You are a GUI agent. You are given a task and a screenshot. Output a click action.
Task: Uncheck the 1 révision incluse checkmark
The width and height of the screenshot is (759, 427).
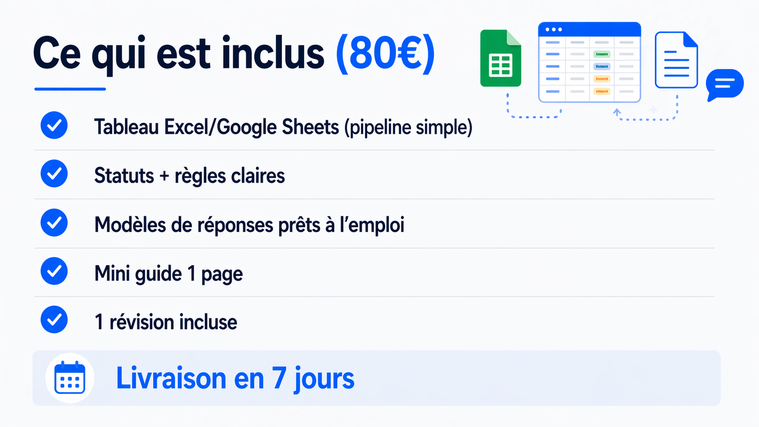click(53, 320)
